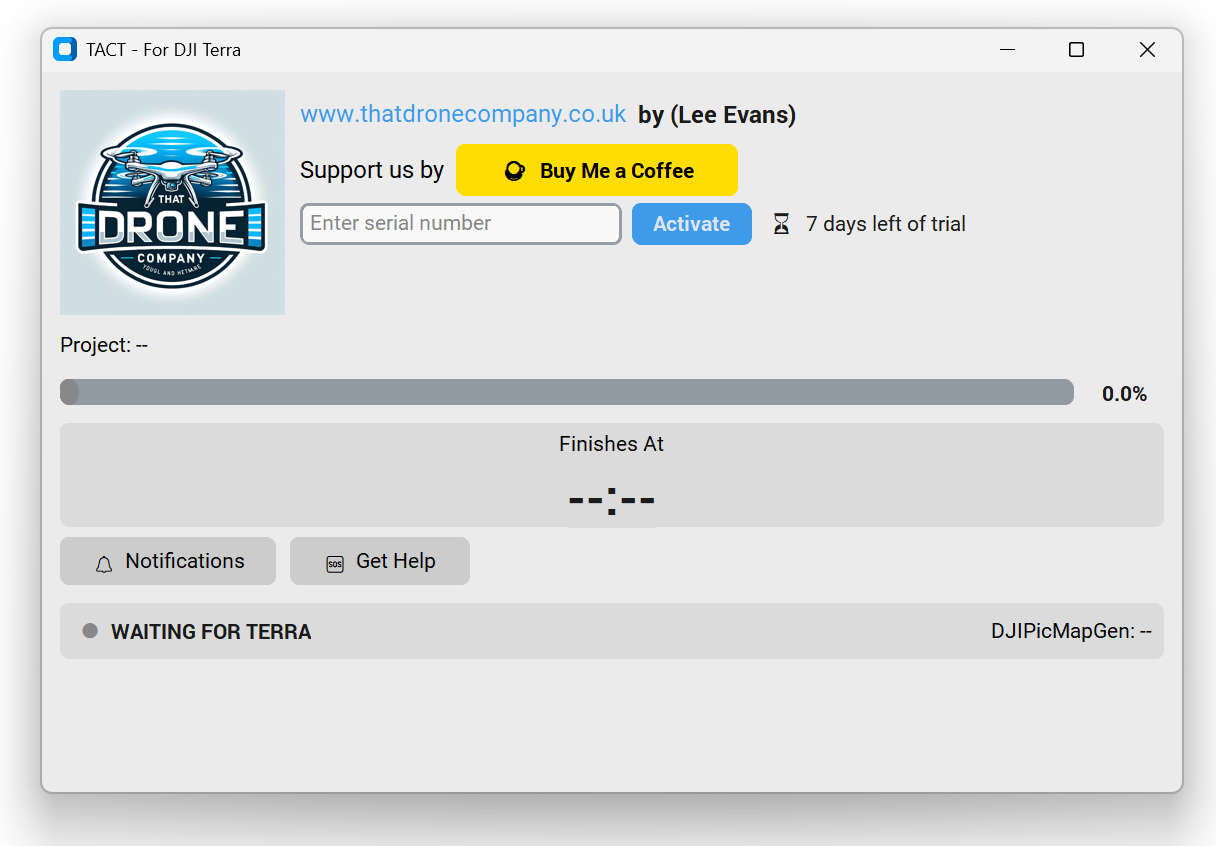The width and height of the screenshot is (1216, 846).
Task: Minimize the TACT window
Action: pos(1007,49)
